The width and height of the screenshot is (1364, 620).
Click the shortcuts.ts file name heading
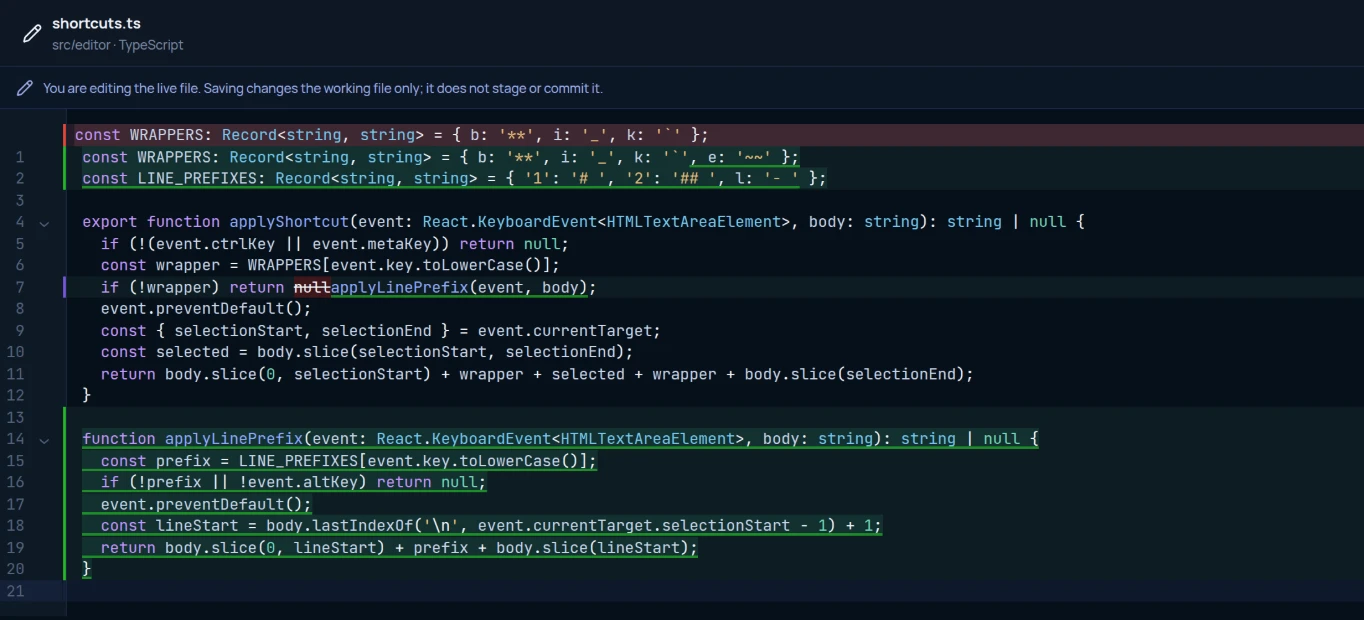click(96, 24)
